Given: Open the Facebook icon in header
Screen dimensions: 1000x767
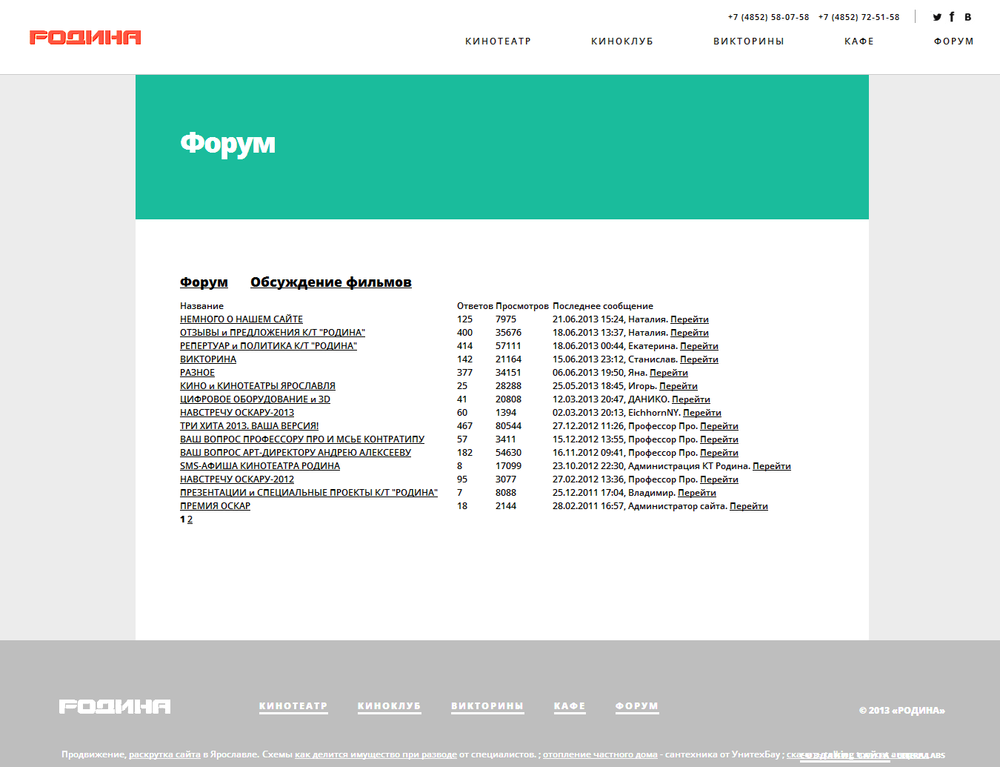Looking at the screenshot, I should [952, 17].
